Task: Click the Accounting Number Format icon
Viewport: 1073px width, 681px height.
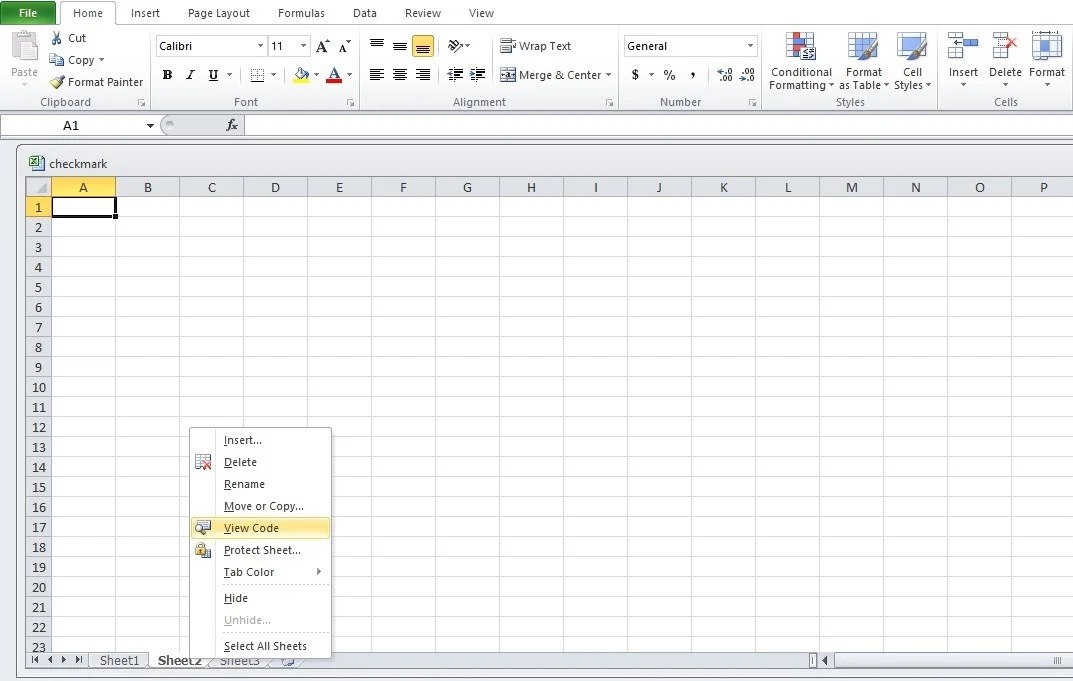Action: tap(637, 74)
